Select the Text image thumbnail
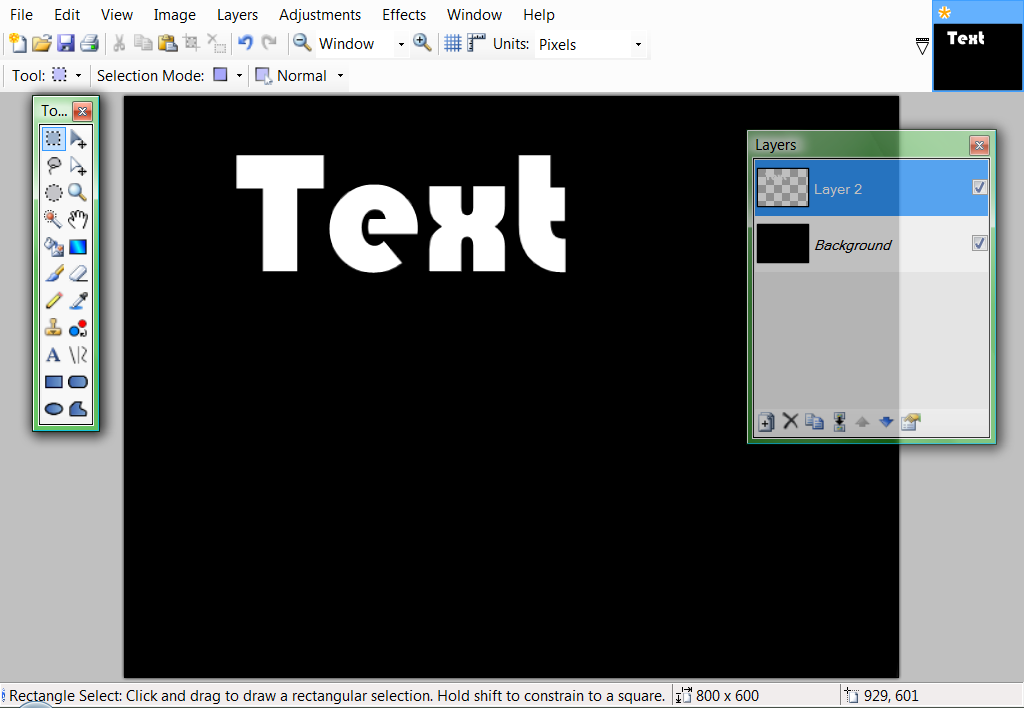Viewport: 1024px width, 708px height. coord(978,57)
